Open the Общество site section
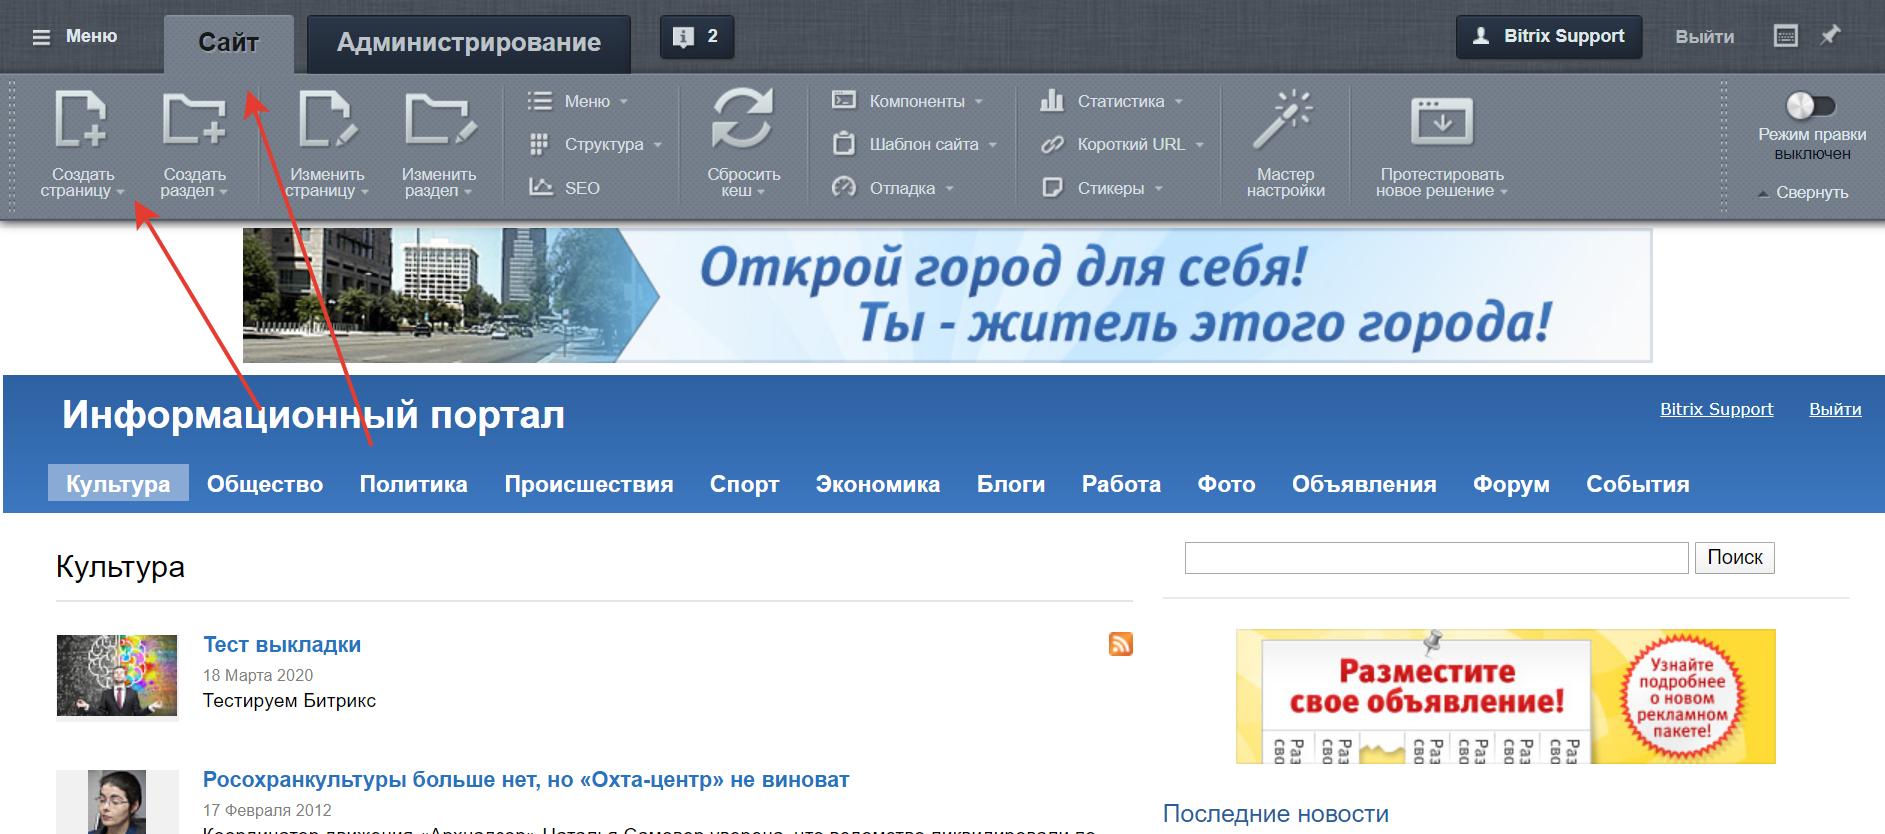This screenshot has width=1885, height=834. click(x=265, y=484)
